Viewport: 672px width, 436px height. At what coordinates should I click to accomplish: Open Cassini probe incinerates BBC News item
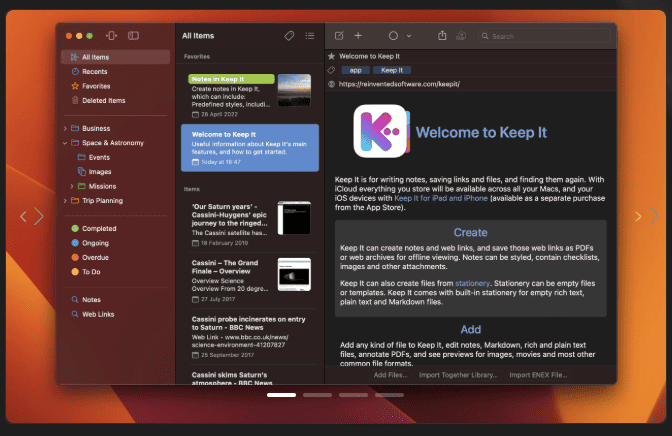(249, 337)
